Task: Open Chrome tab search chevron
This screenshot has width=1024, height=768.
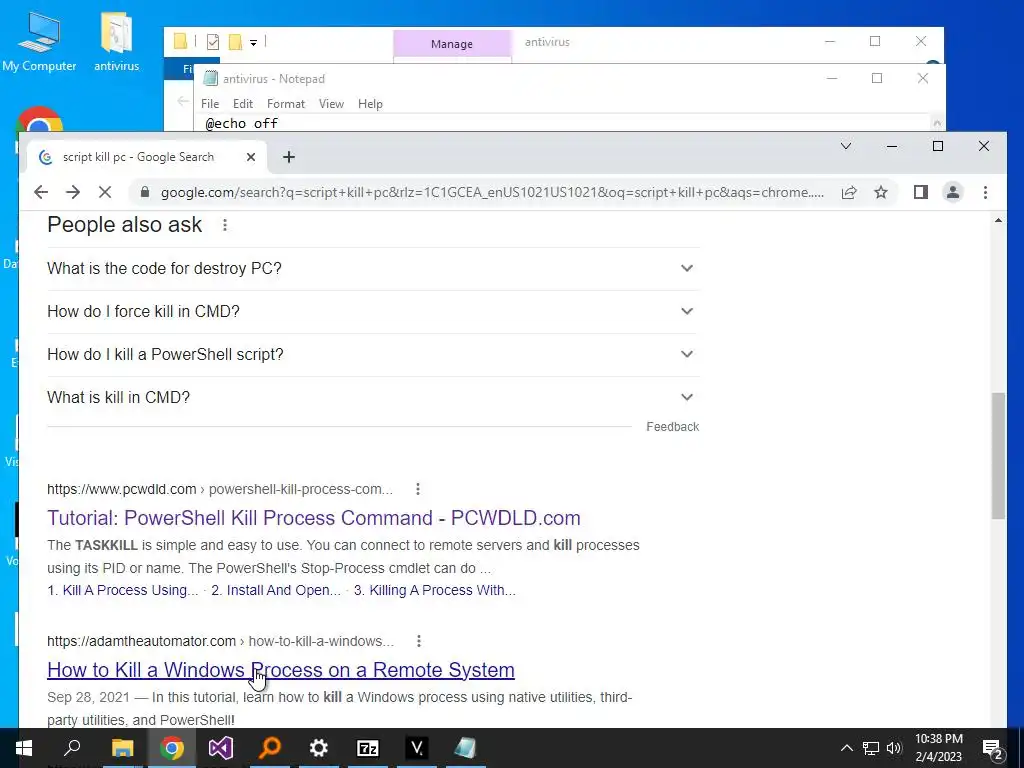Action: tap(846, 146)
